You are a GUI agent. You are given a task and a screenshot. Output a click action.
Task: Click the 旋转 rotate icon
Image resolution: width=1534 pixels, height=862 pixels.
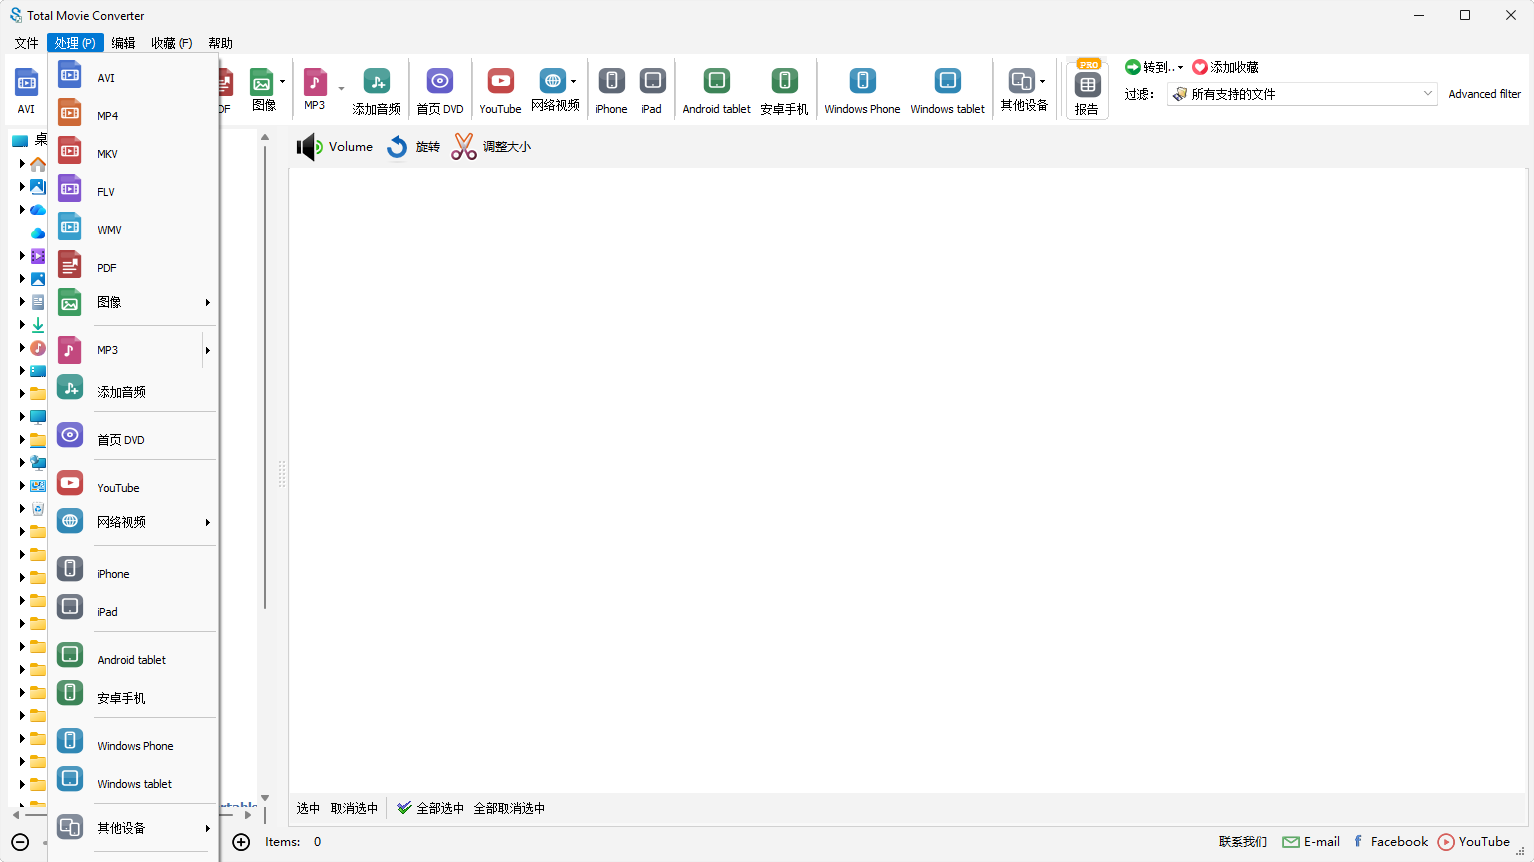(x=397, y=147)
